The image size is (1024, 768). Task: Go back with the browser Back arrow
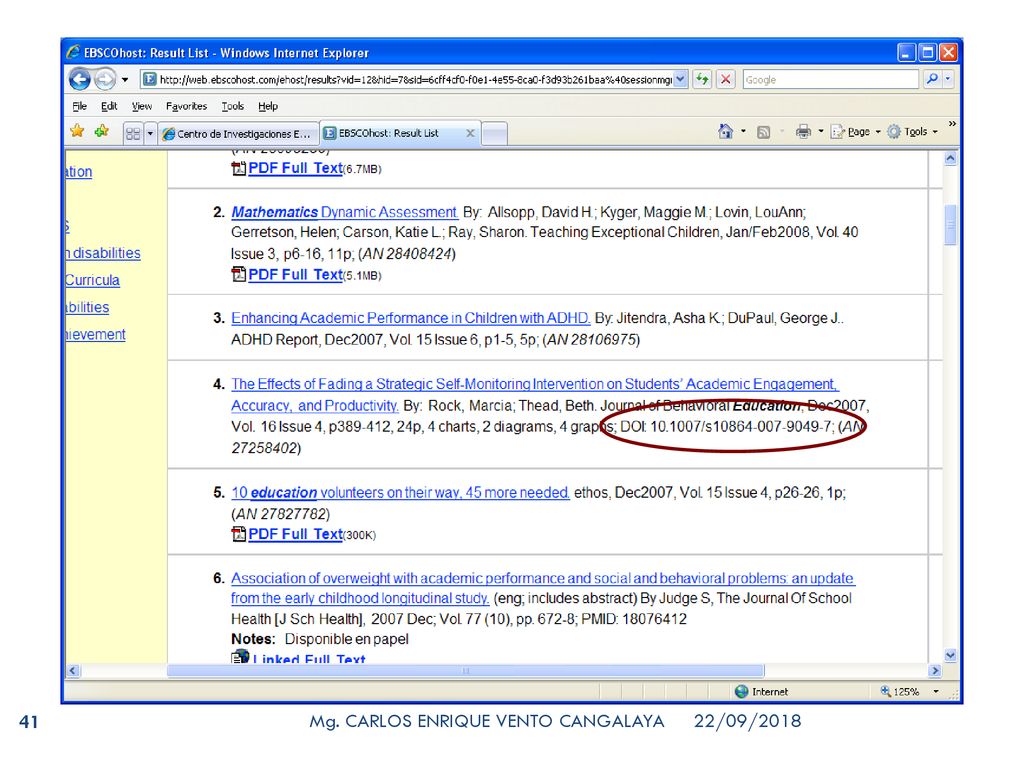pos(80,80)
